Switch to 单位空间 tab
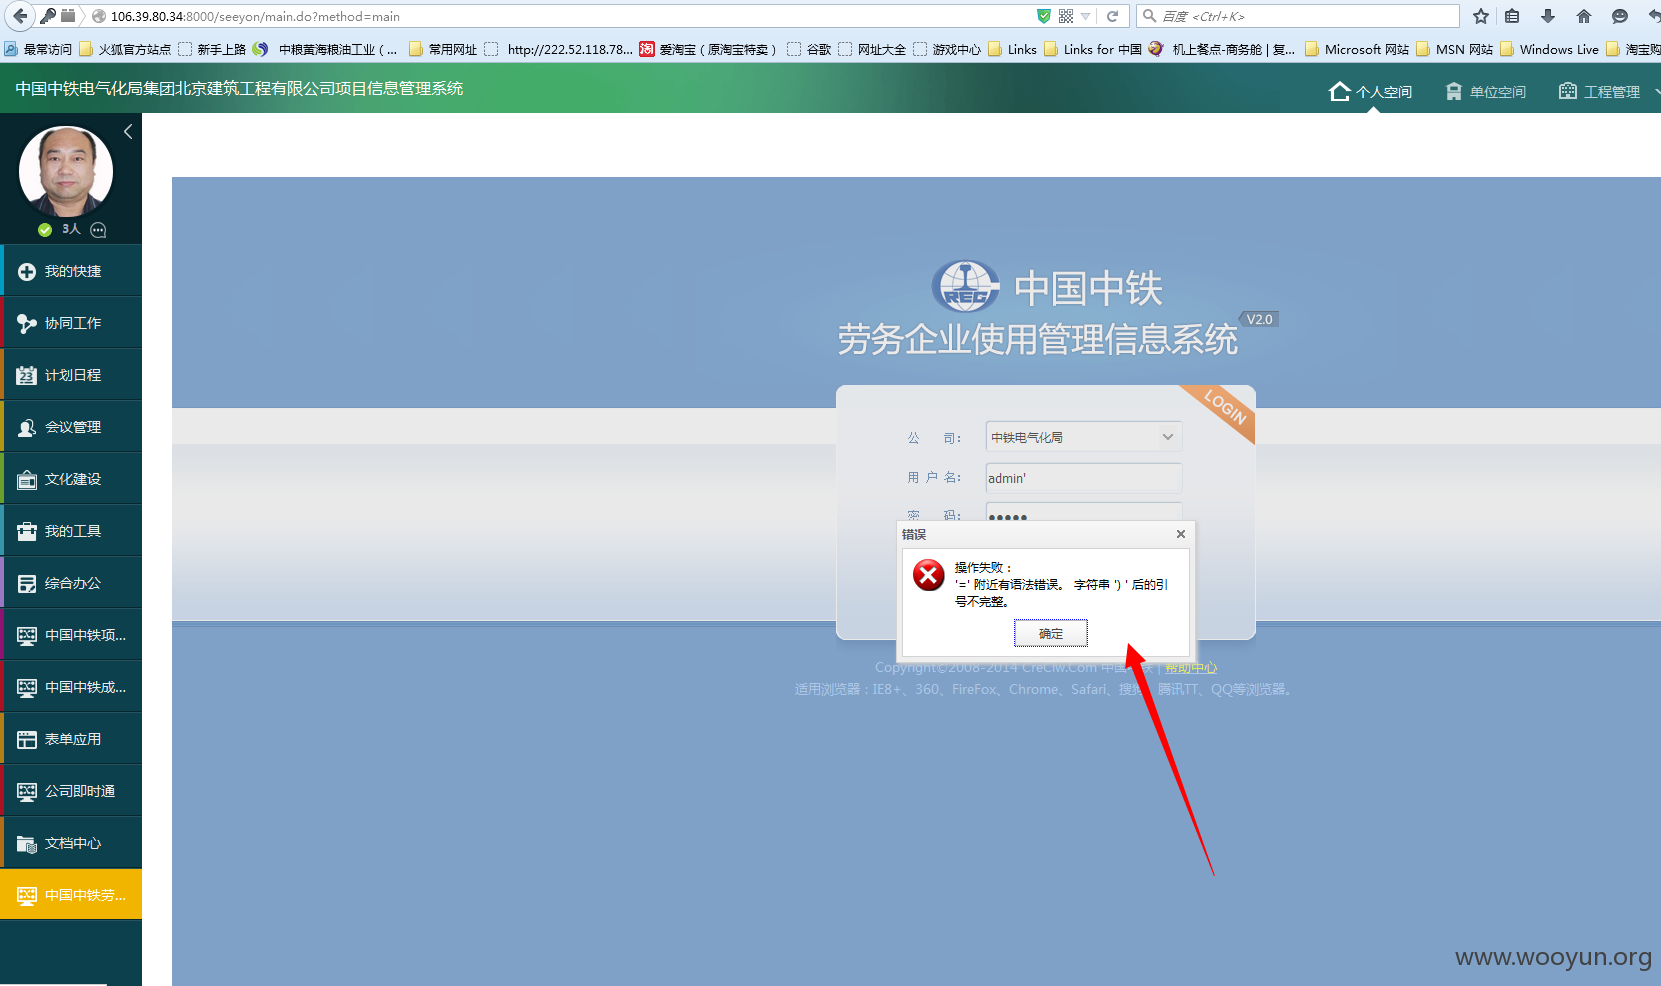This screenshot has width=1661, height=986. (1486, 92)
